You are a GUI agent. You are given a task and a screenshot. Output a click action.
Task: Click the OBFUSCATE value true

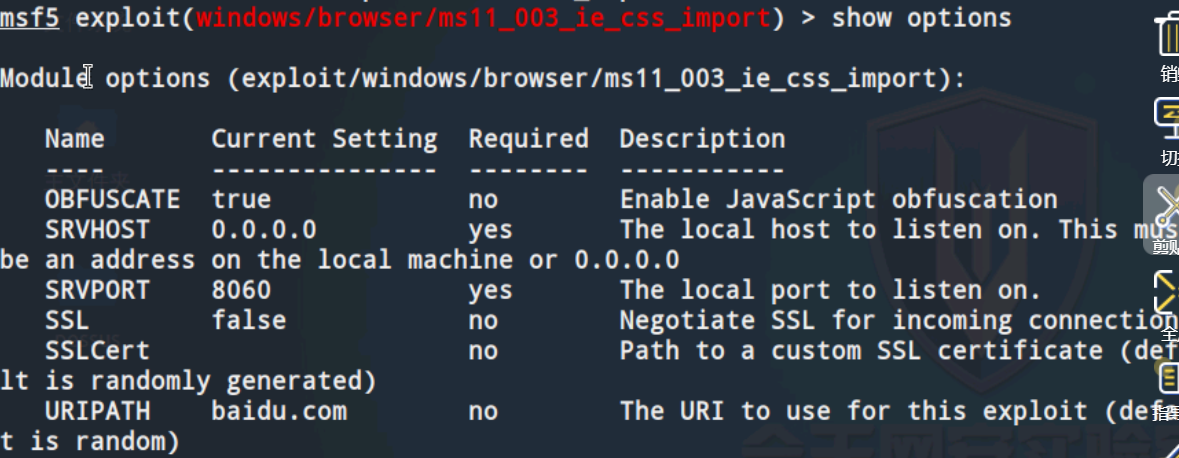[x=241, y=199]
